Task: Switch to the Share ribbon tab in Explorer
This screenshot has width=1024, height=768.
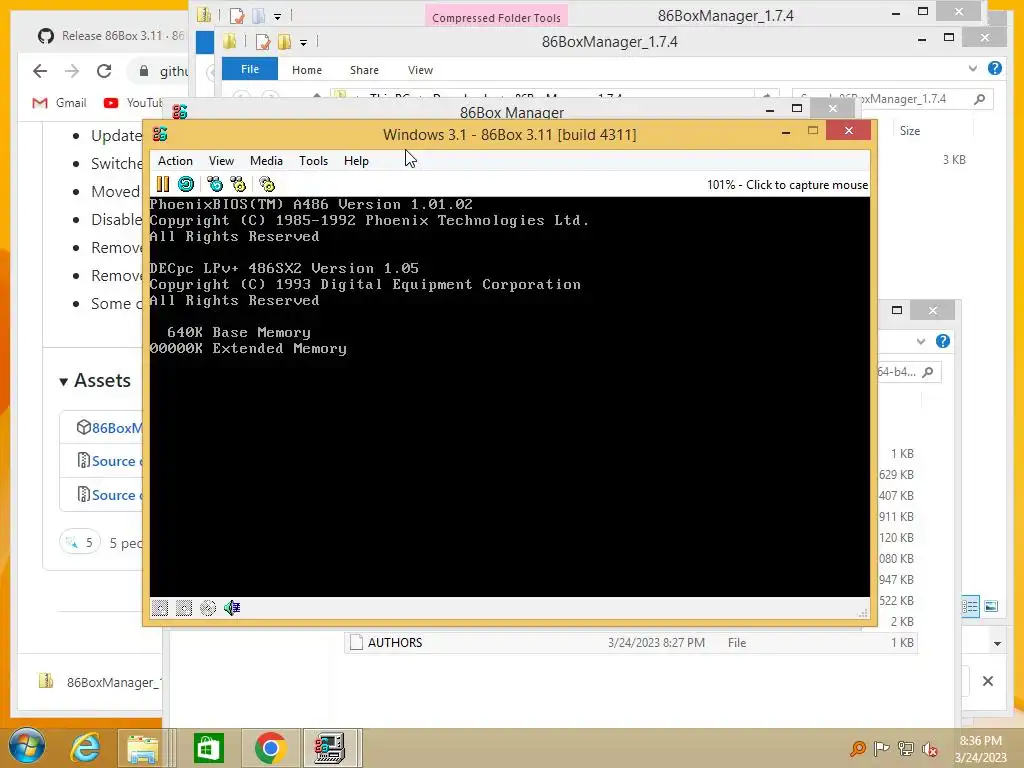Action: (364, 70)
